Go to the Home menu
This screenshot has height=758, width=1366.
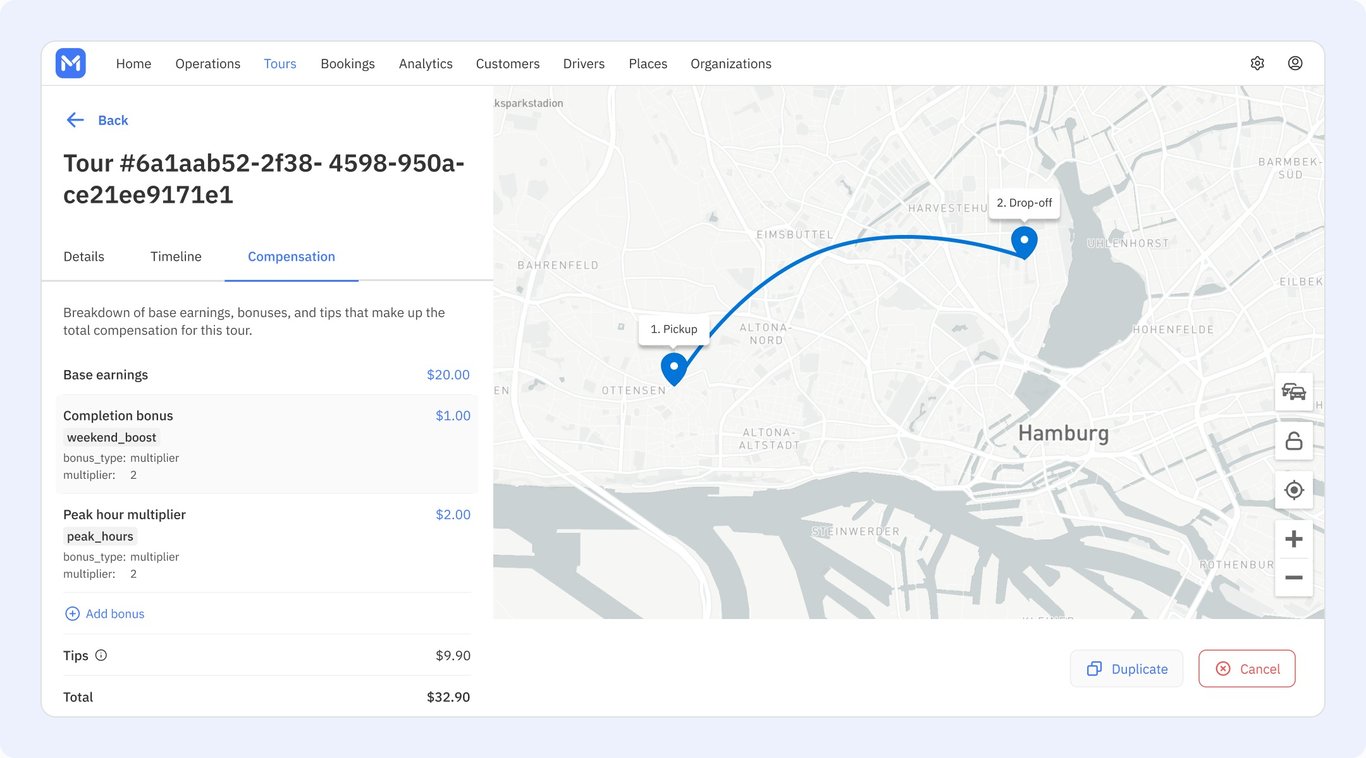(134, 63)
